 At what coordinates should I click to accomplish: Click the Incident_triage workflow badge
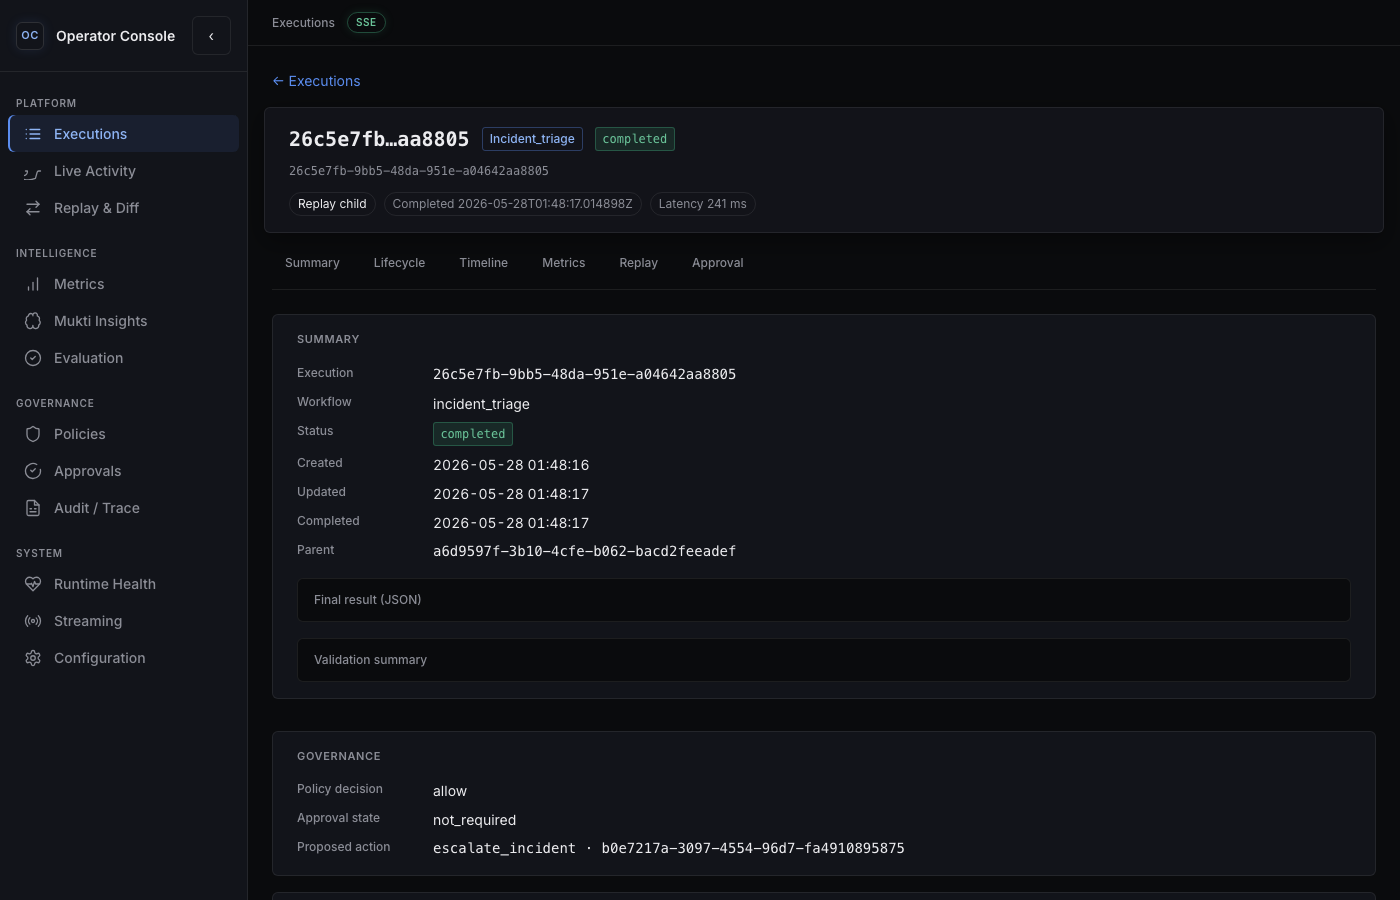tap(532, 139)
